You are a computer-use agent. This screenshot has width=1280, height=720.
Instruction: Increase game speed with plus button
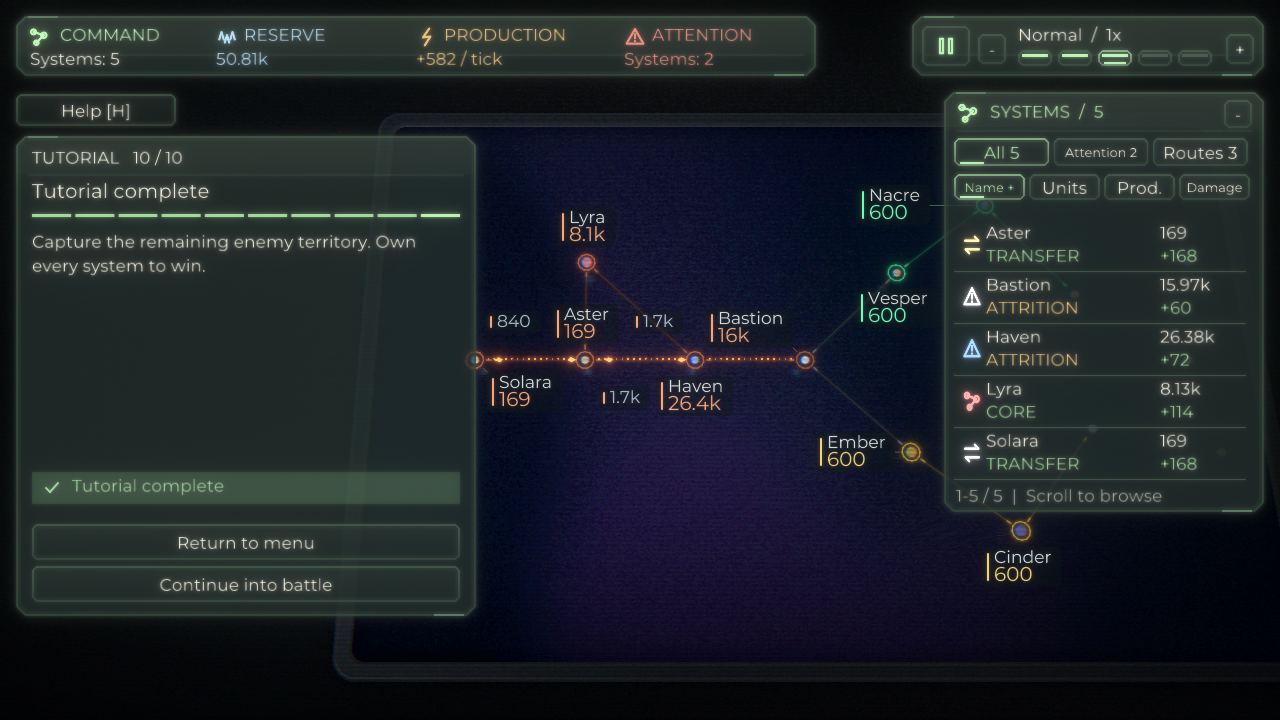(x=1240, y=48)
